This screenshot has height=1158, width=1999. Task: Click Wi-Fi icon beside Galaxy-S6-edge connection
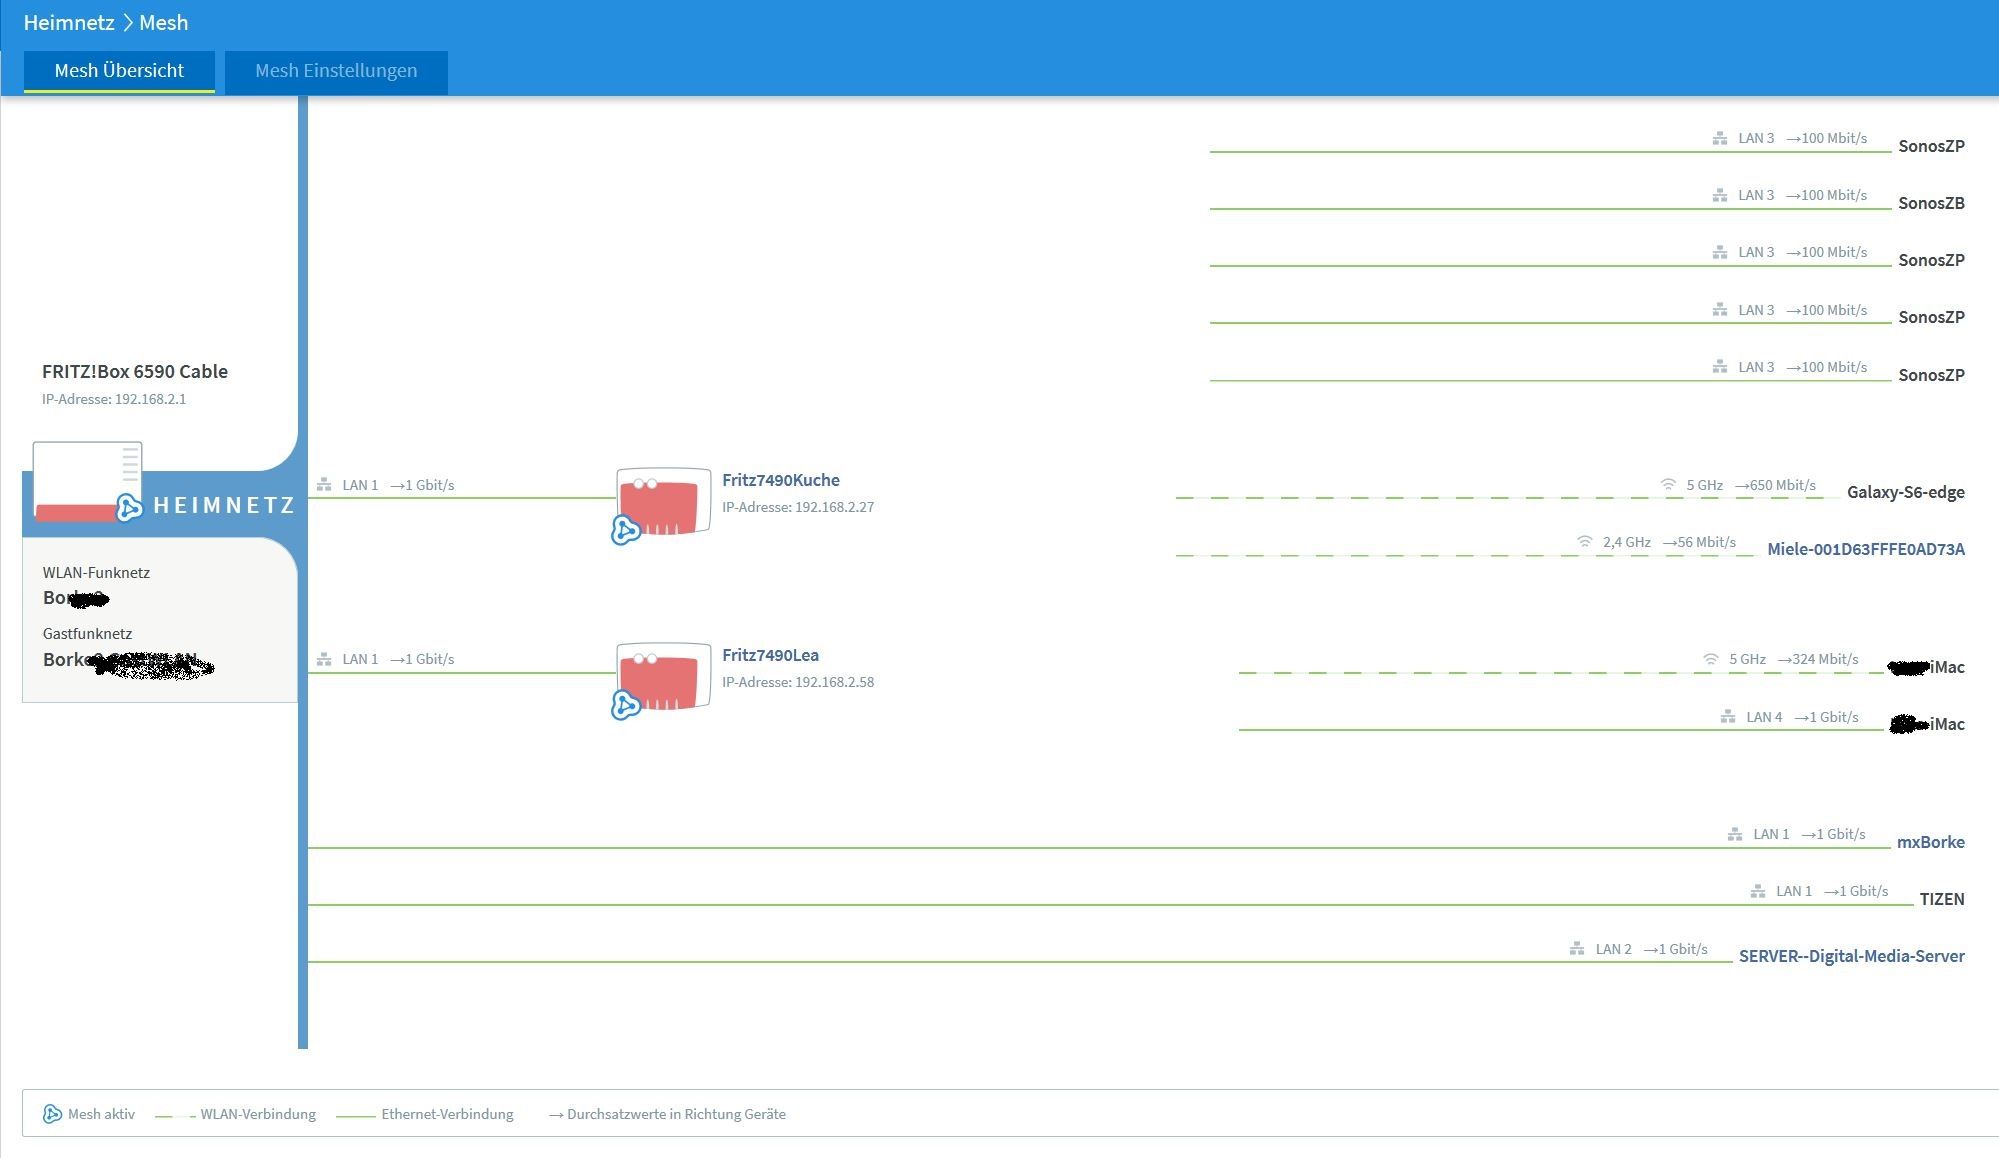click(1668, 485)
